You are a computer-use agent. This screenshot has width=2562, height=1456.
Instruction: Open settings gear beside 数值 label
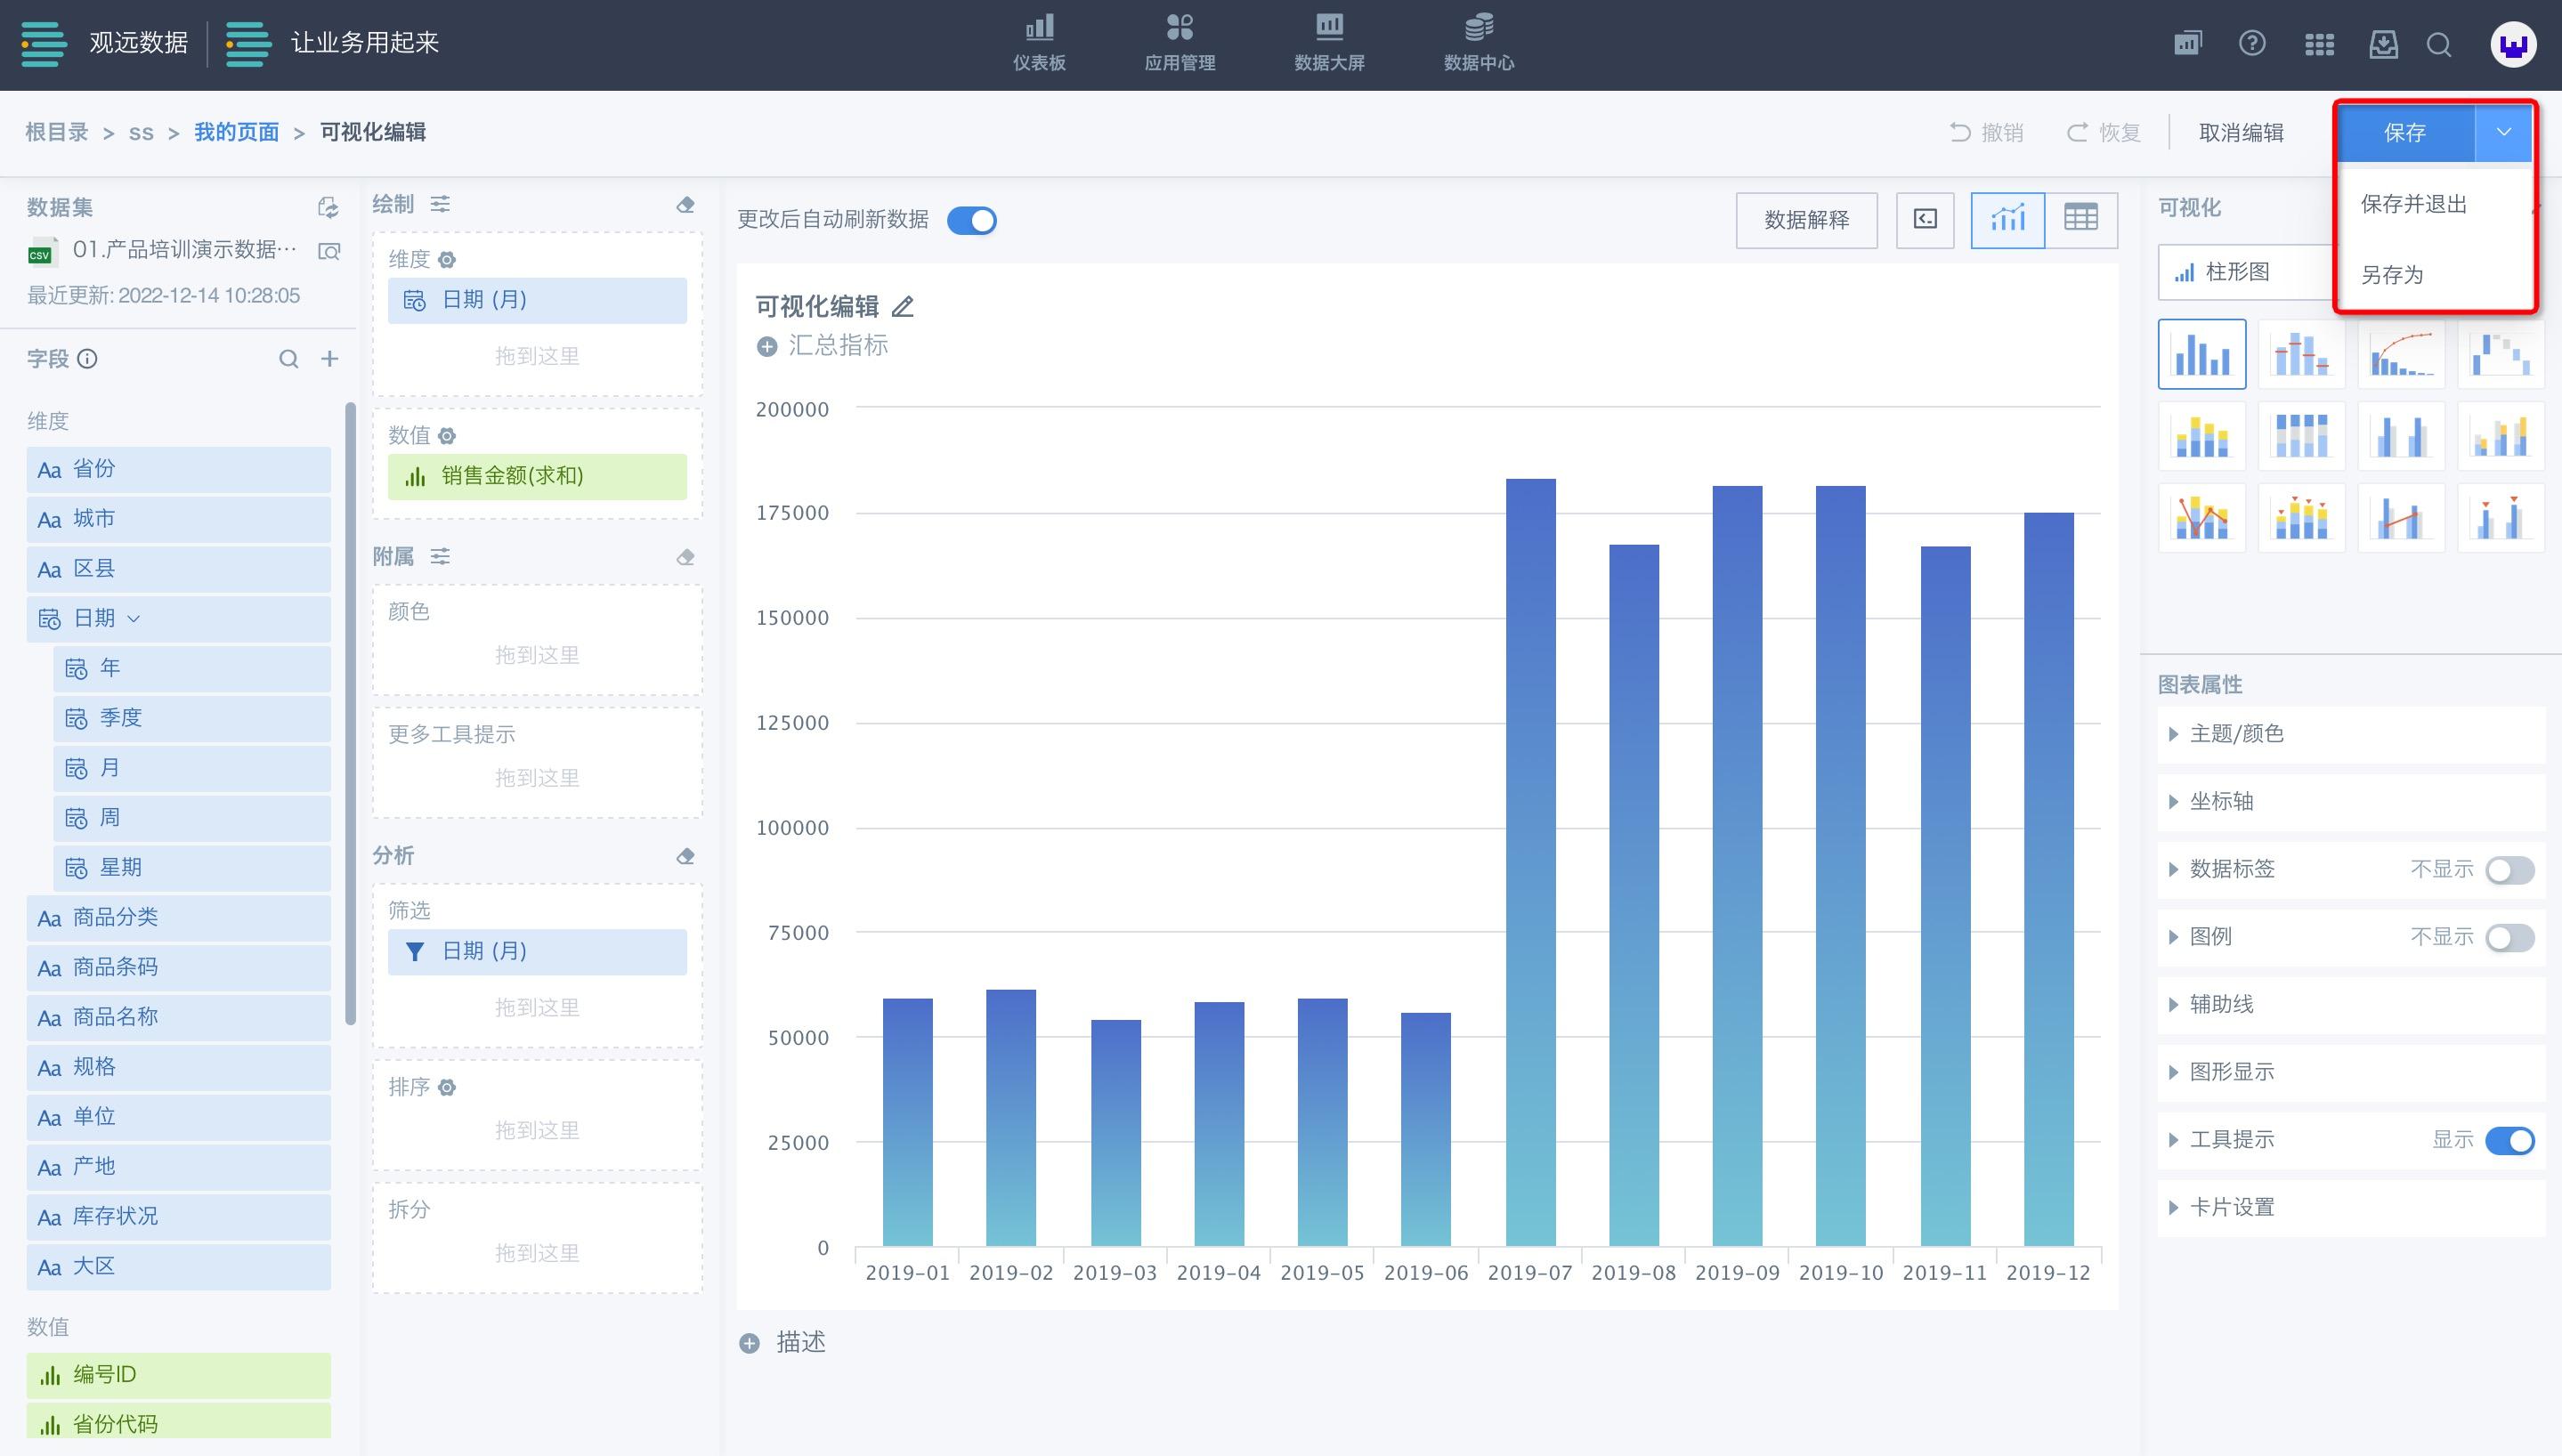point(447,436)
